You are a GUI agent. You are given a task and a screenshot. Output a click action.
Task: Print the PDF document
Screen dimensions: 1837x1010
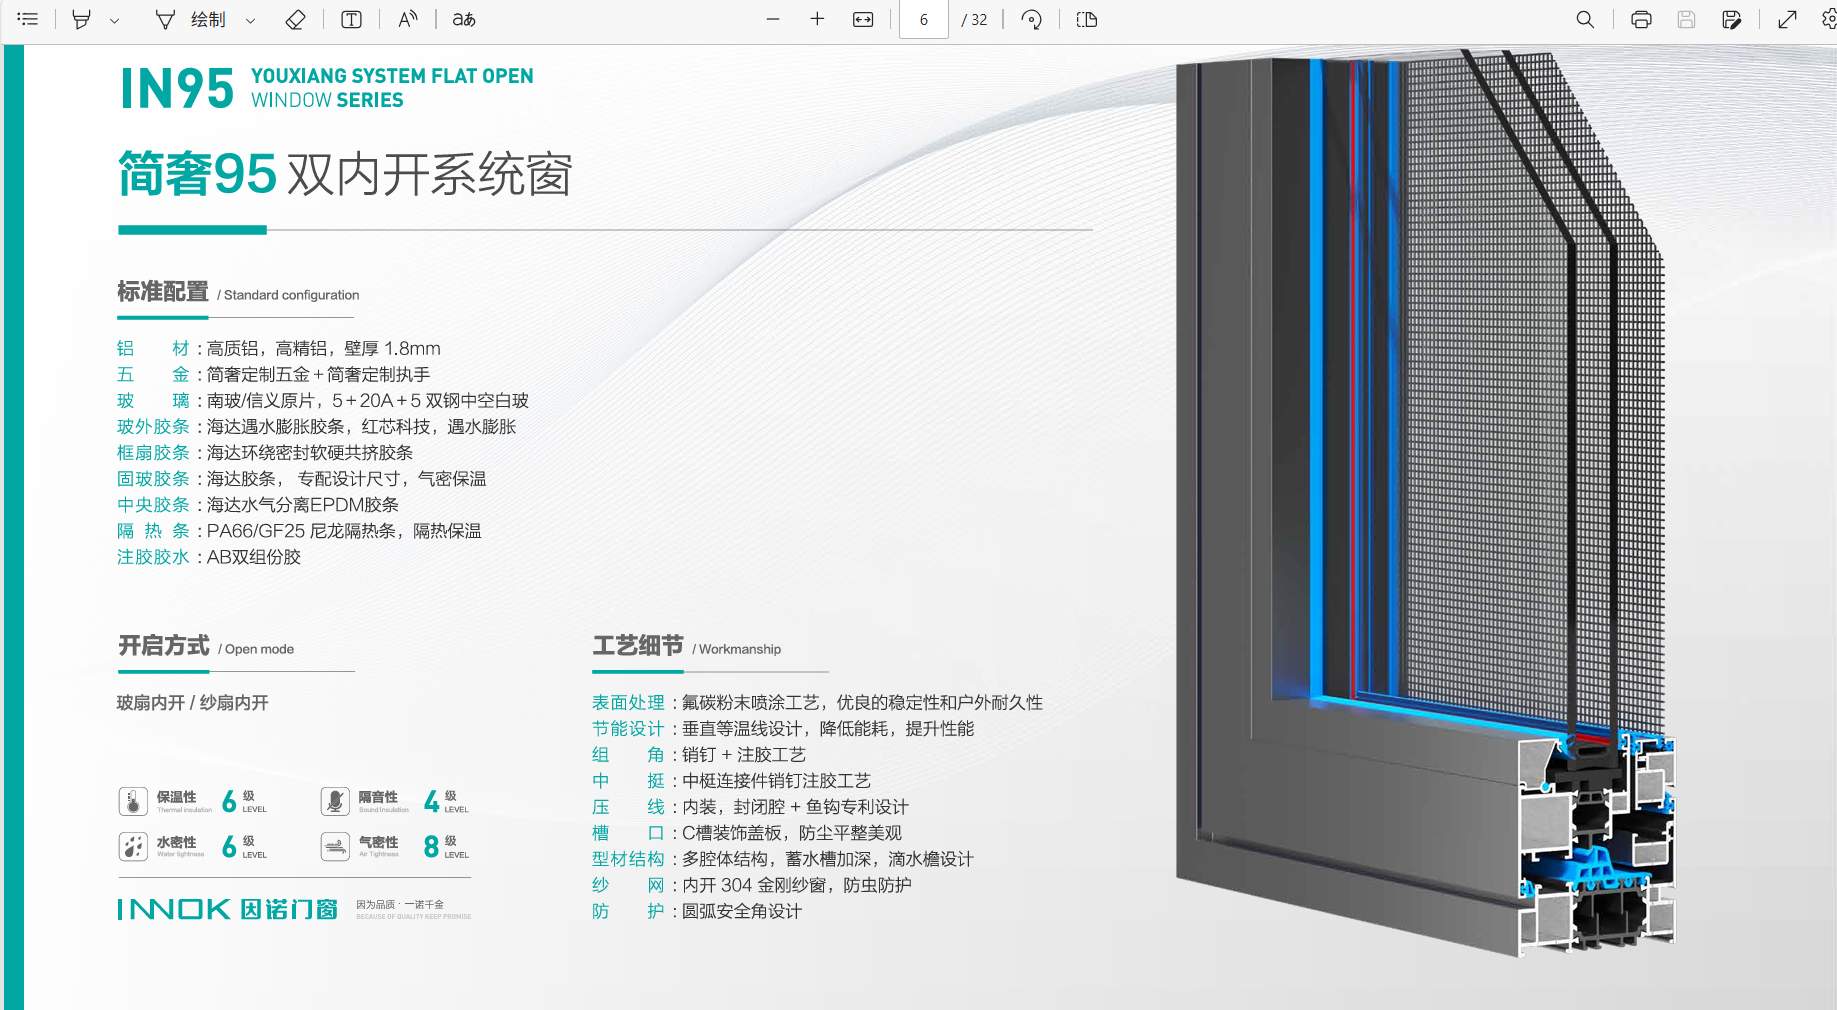coord(1641,19)
